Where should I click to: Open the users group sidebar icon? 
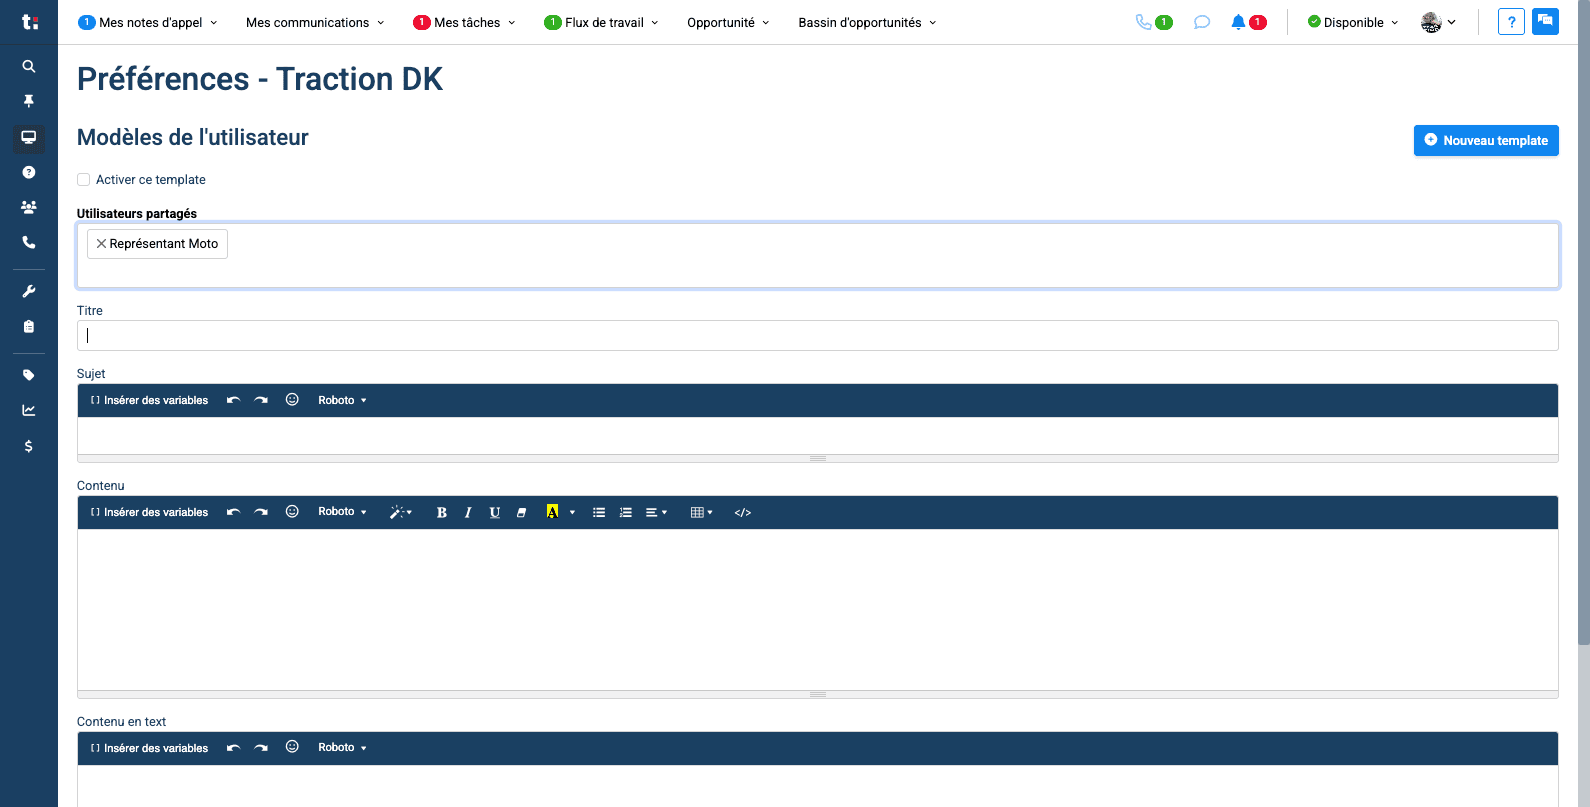pyautogui.click(x=29, y=207)
